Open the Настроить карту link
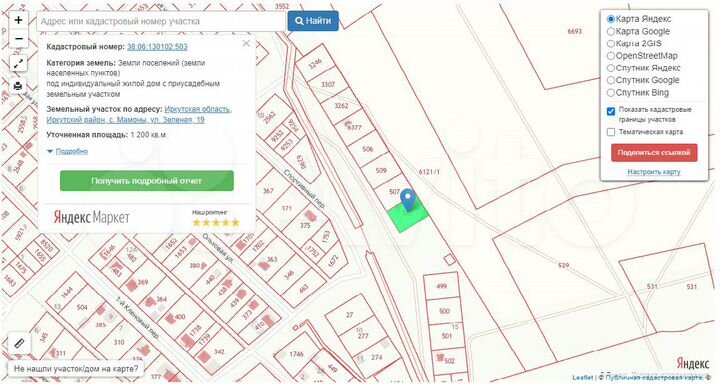Screen dimensions: 720x384 point(654,172)
